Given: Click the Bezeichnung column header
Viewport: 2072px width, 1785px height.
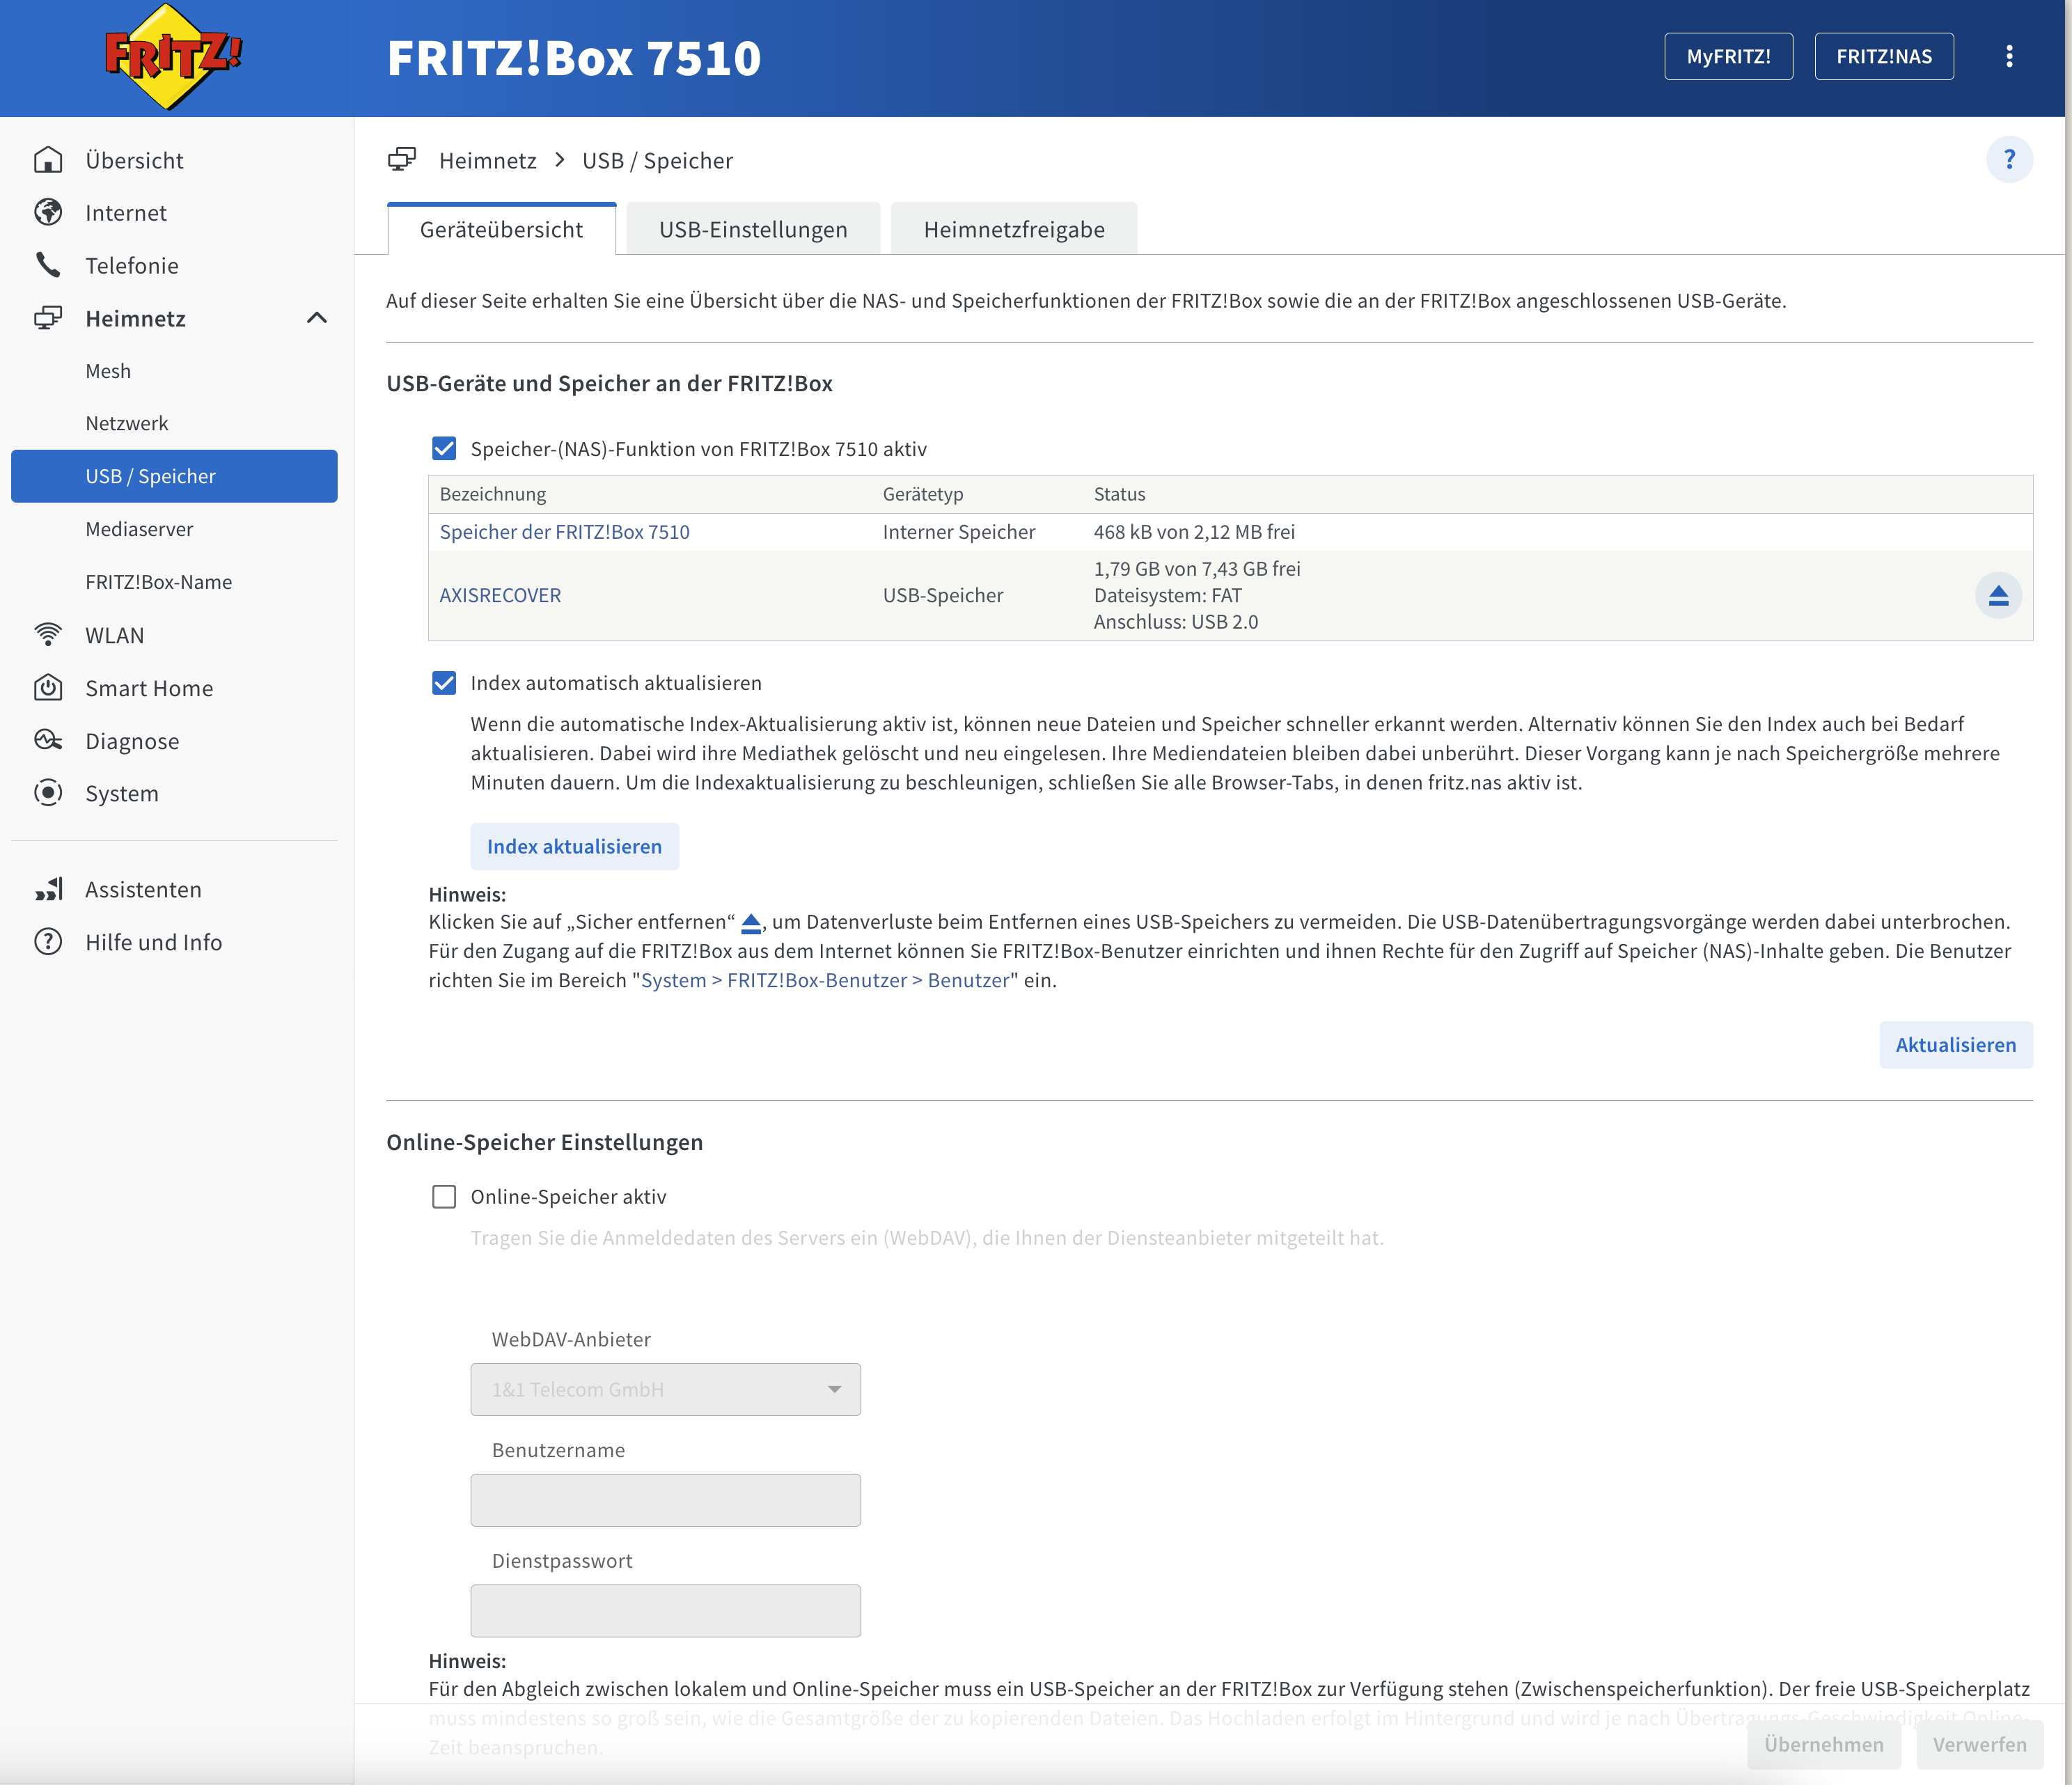Looking at the screenshot, I should [493, 494].
